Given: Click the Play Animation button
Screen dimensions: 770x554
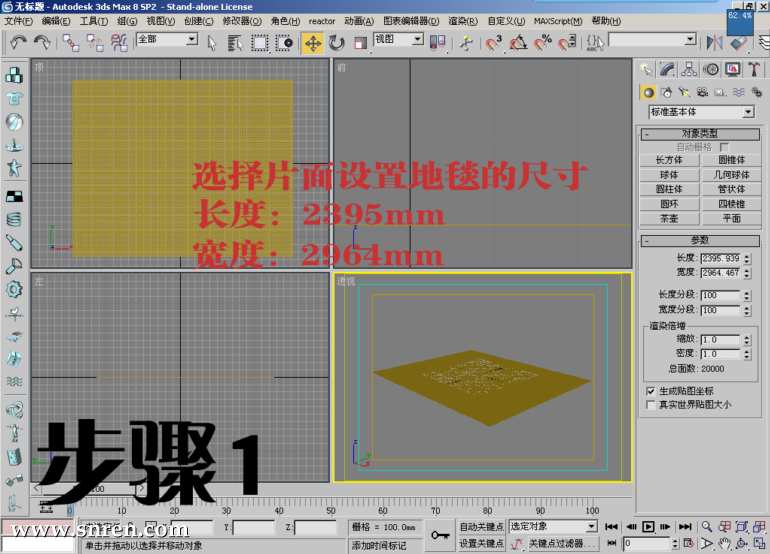Looking at the screenshot, I should (648, 526).
